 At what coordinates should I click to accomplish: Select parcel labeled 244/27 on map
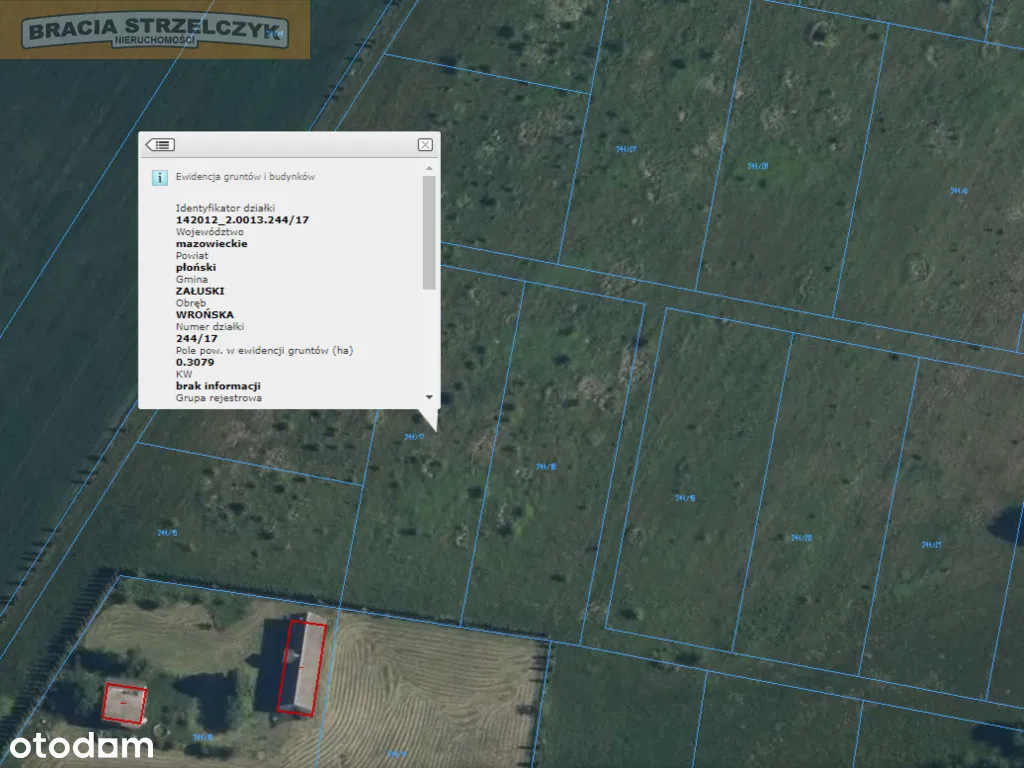coord(627,149)
